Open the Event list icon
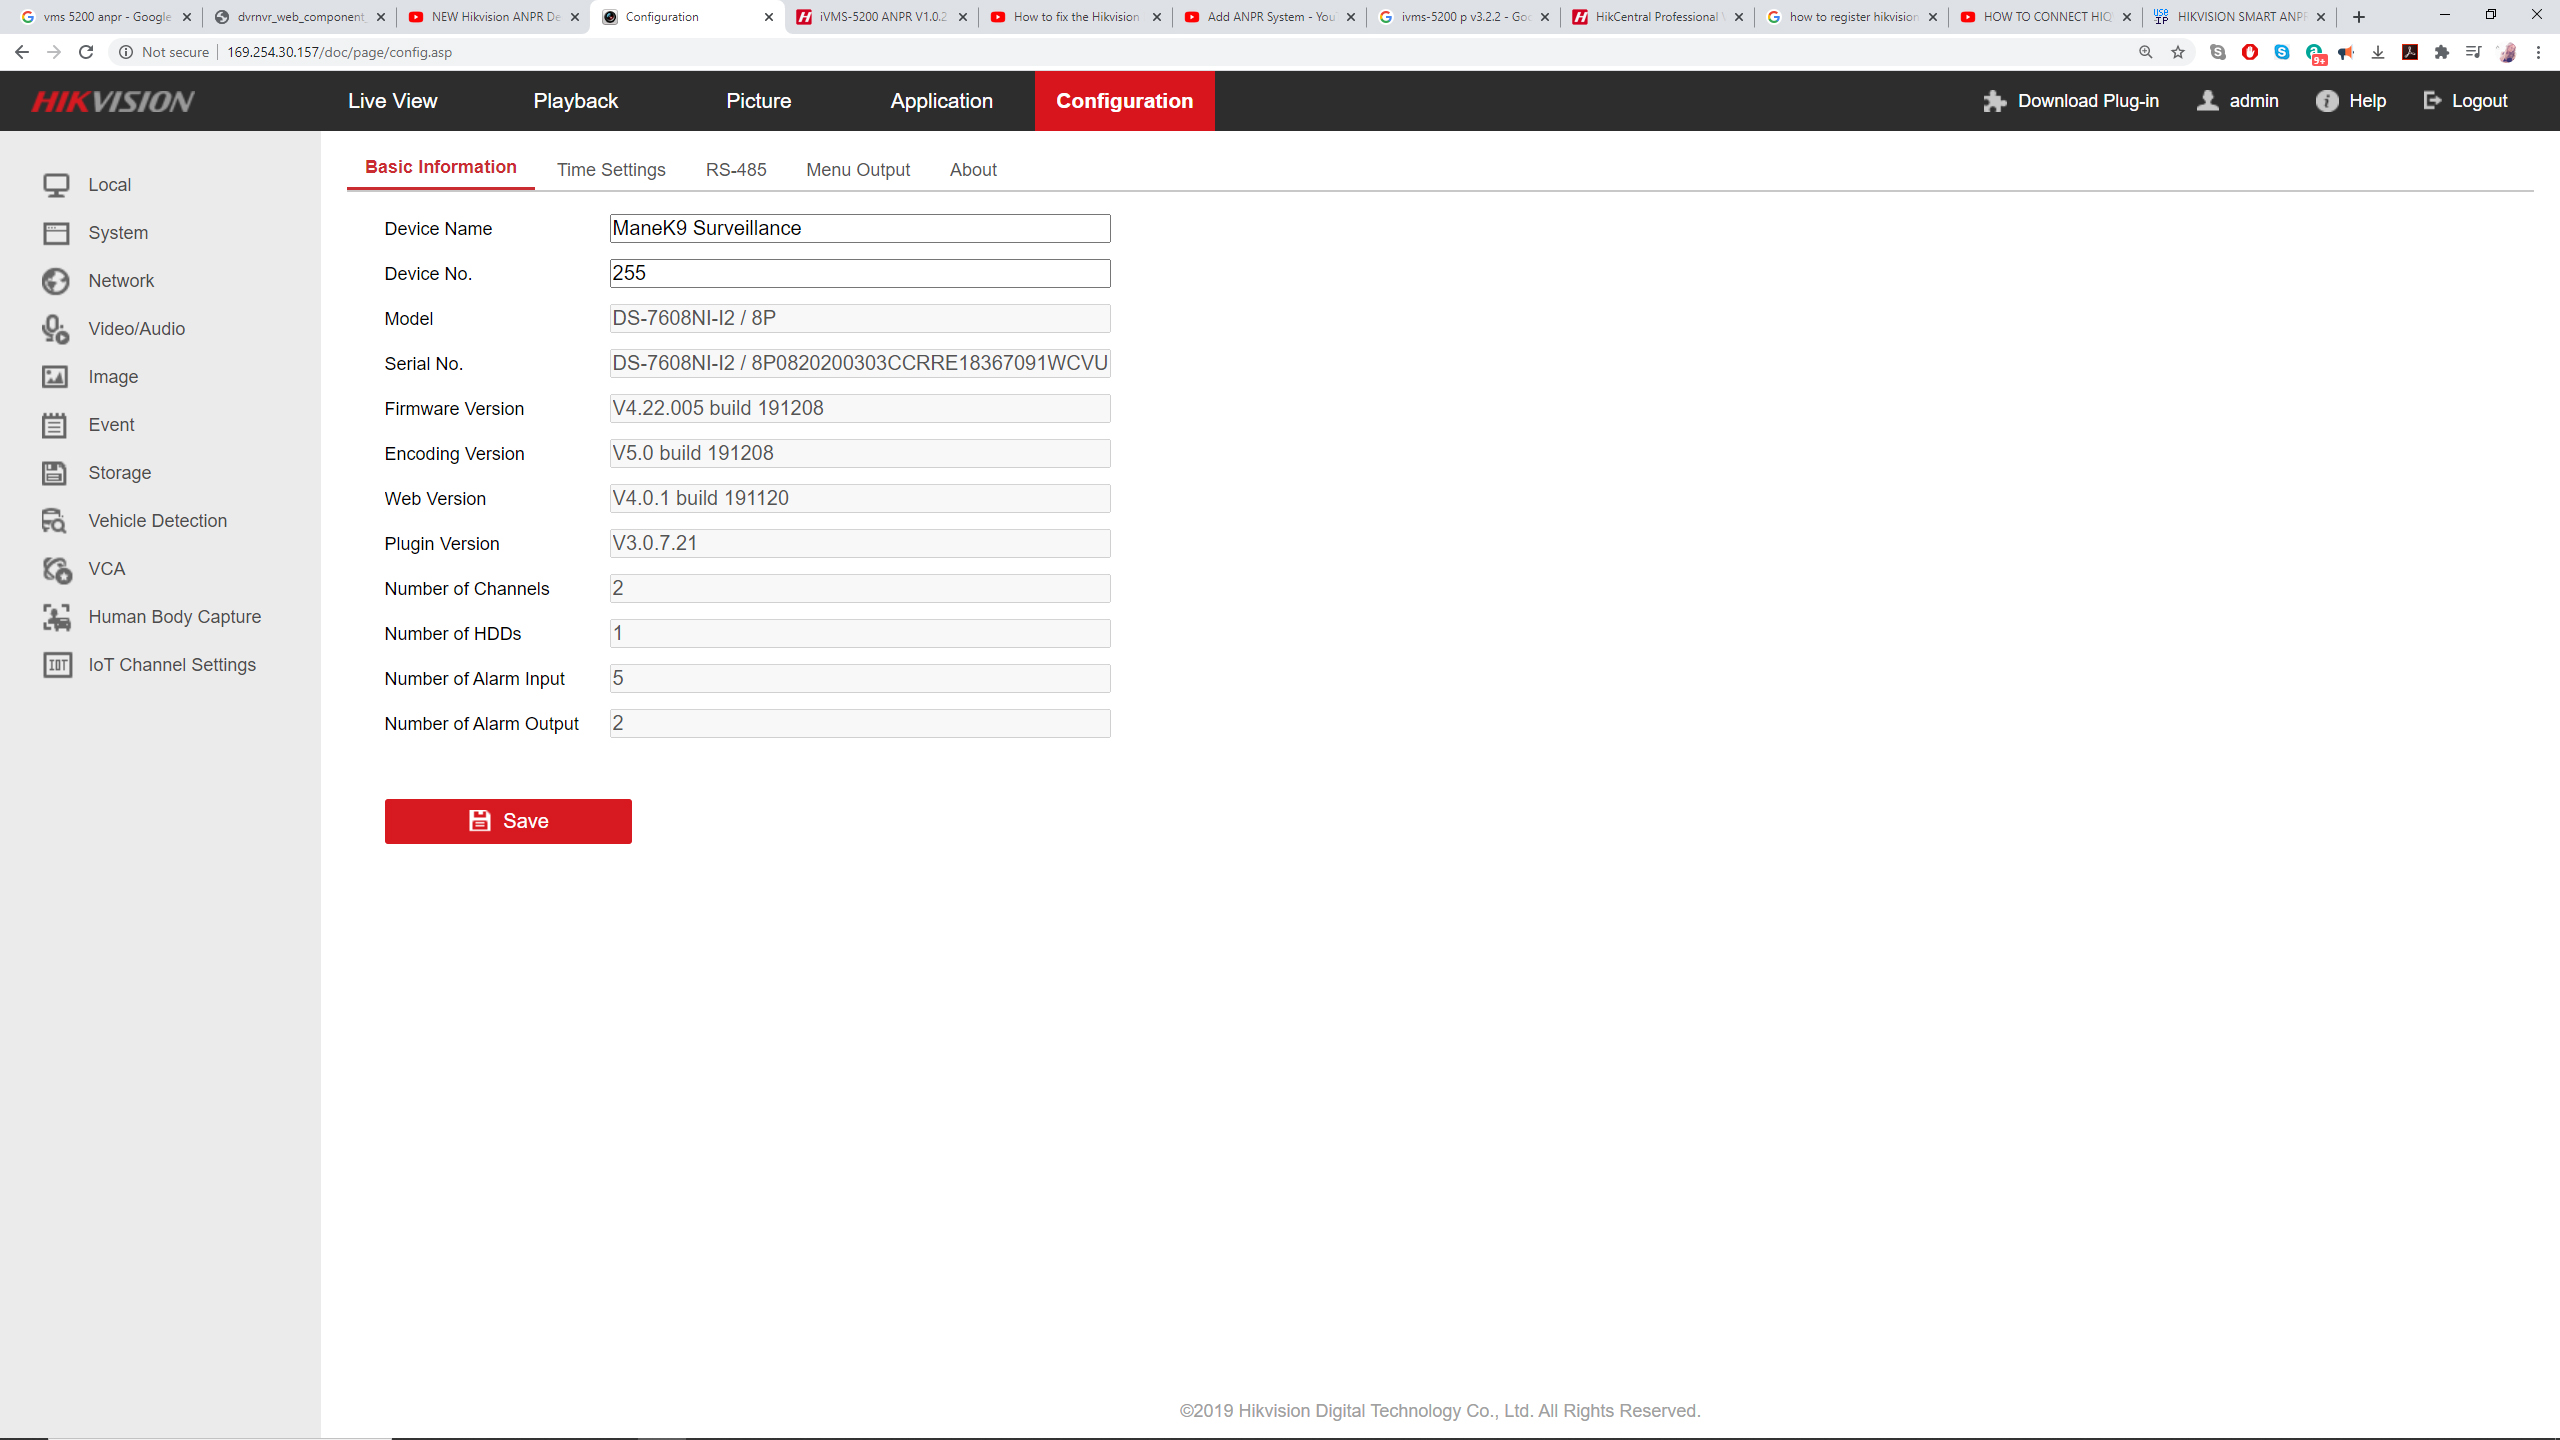 (56, 425)
